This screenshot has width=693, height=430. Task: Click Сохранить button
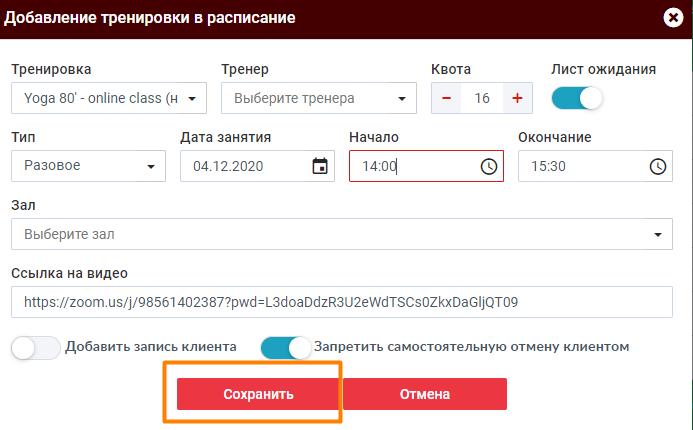[x=259, y=394]
